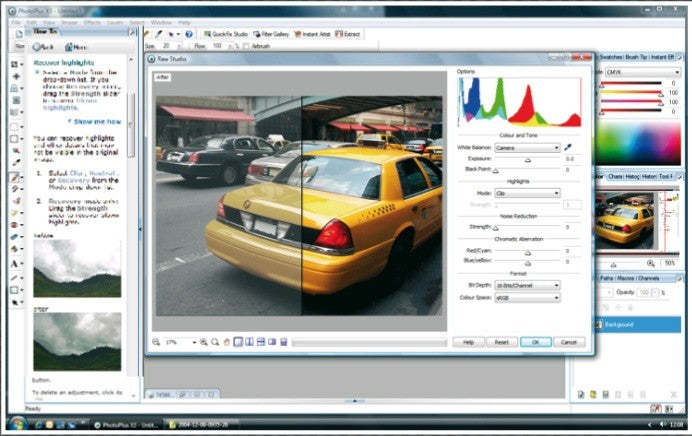Click the colour spectrum picker in Colour panel
This screenshot has height=436, width=692.
[x=639, y=143]
